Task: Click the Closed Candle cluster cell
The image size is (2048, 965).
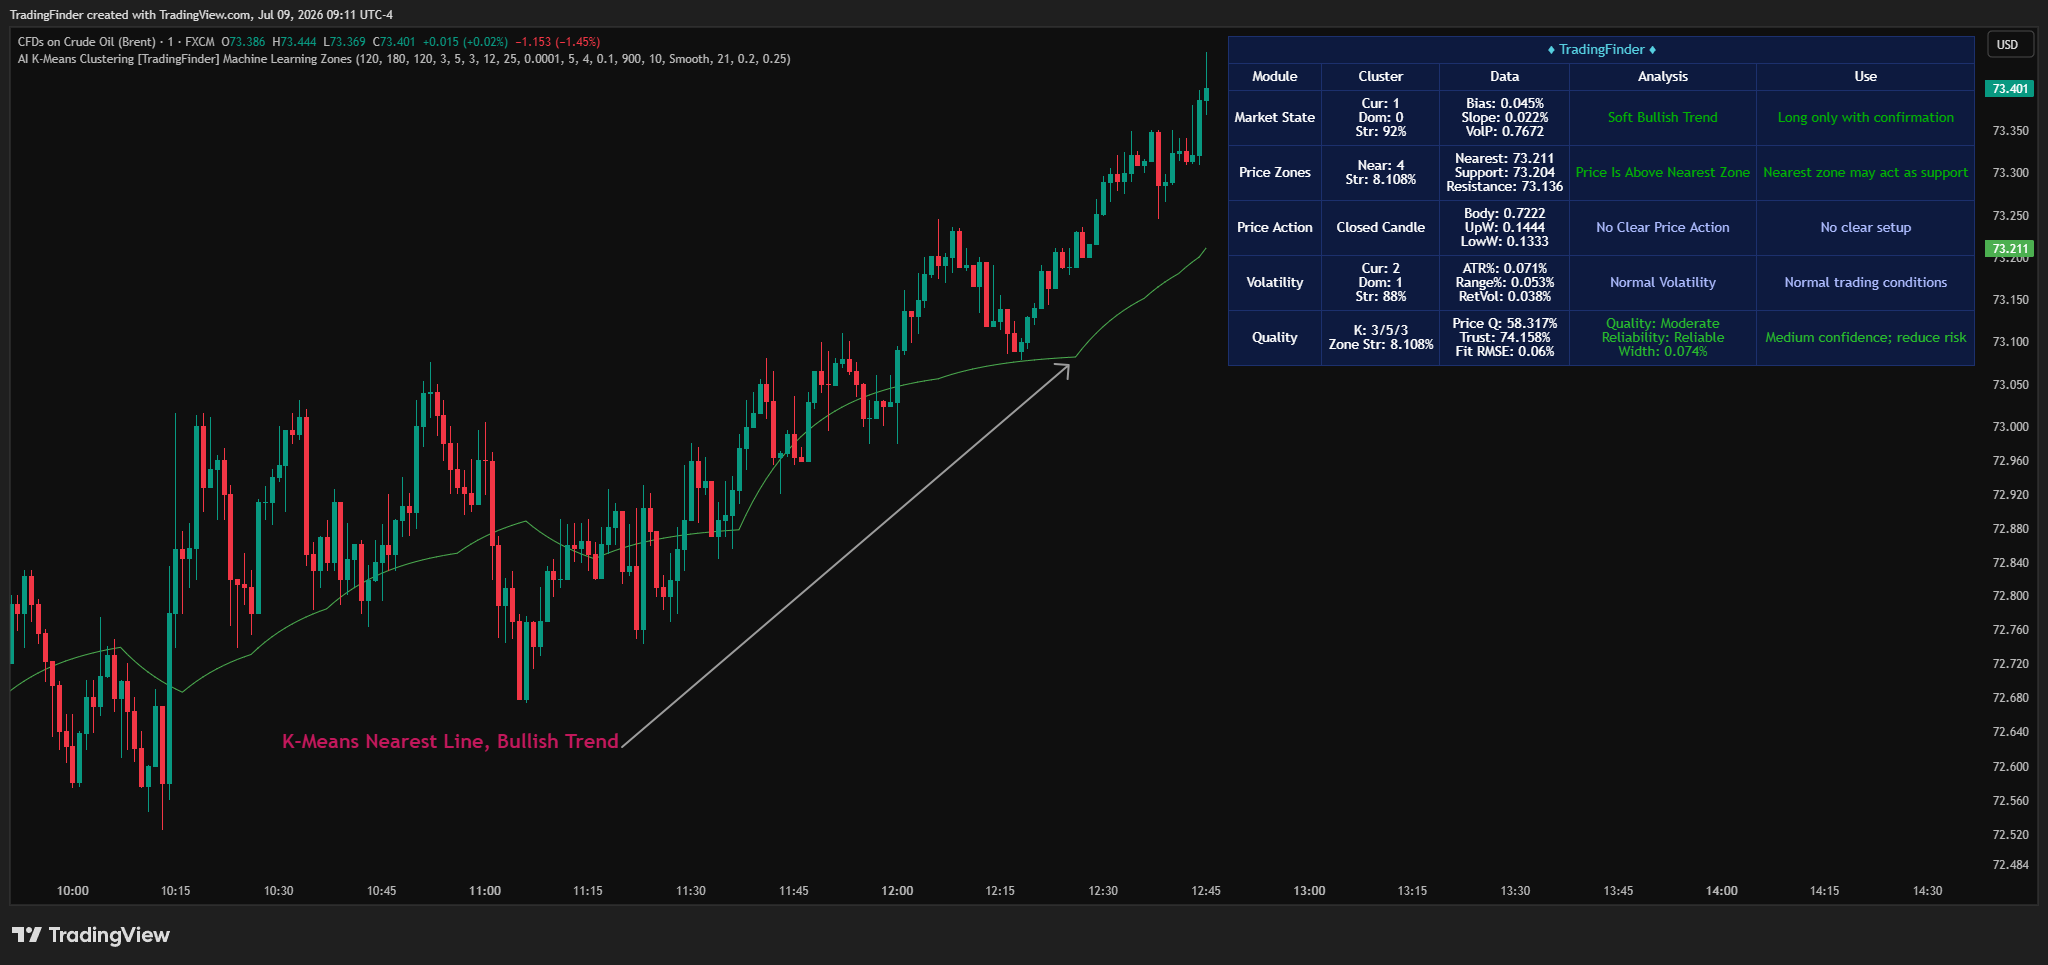Action: [x=1380, y=227]
